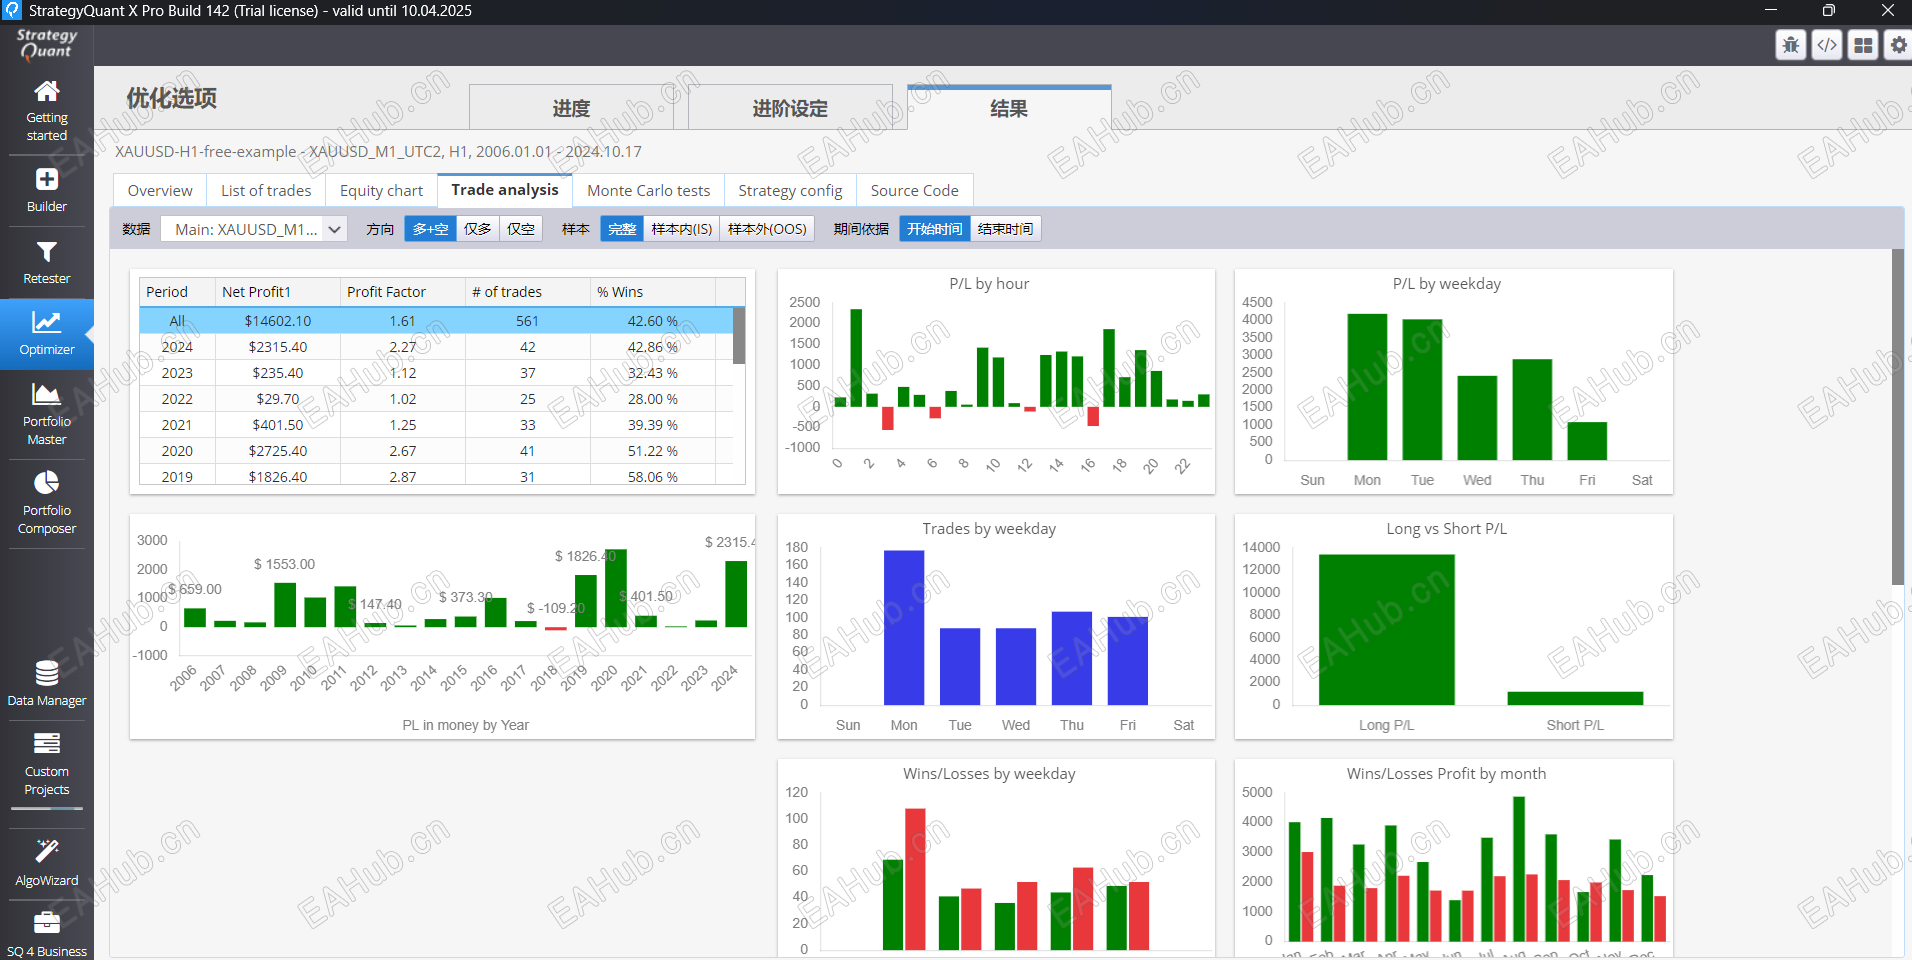Sort by the # of trades column

coord(528,292)
